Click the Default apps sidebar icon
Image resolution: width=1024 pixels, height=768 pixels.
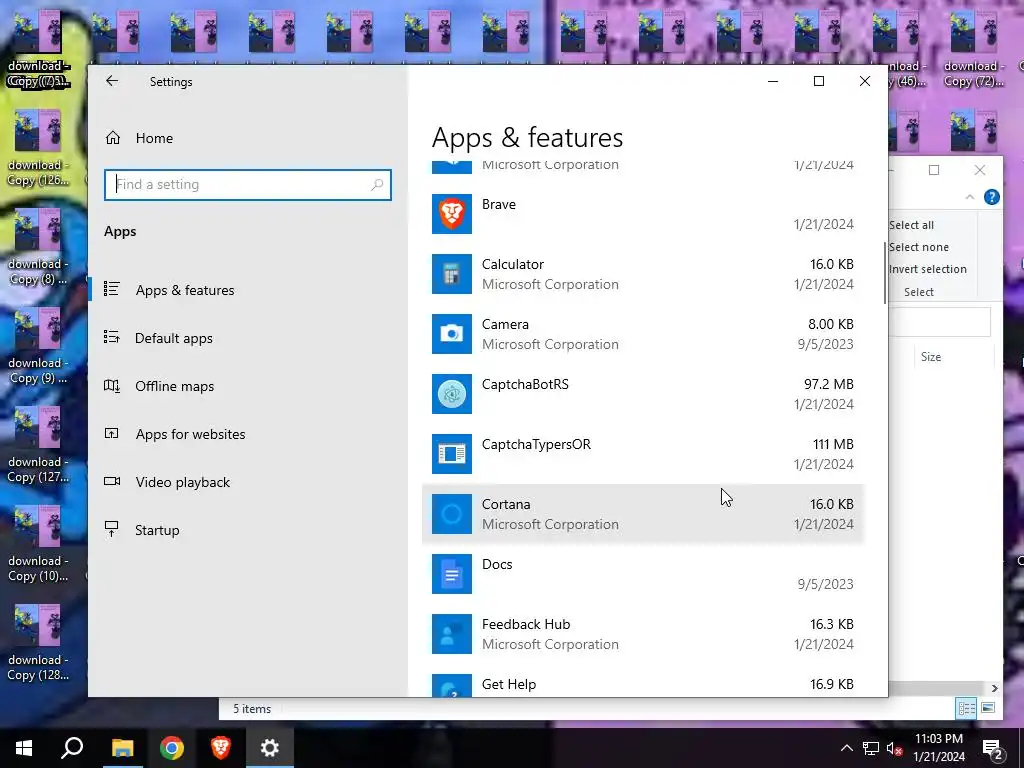112,337
